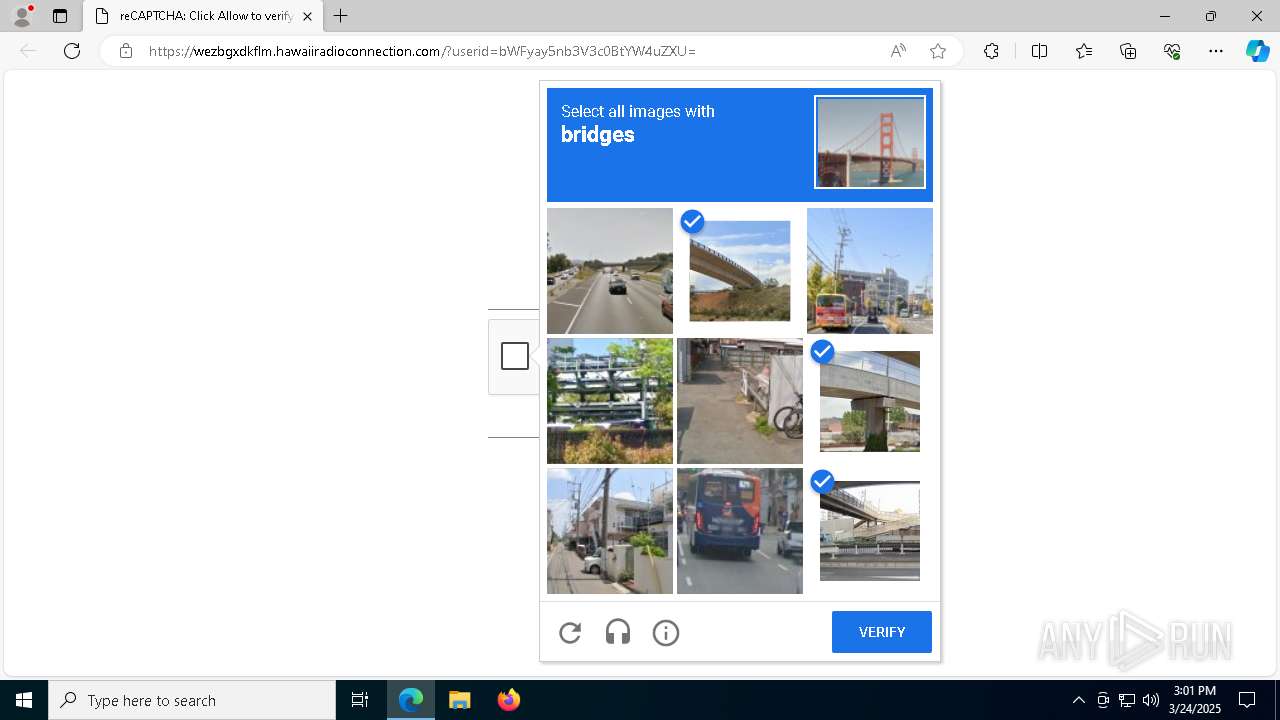Open Task View on the taskbar
This screenshot has width=1280, height=720.
pos(360,700)
